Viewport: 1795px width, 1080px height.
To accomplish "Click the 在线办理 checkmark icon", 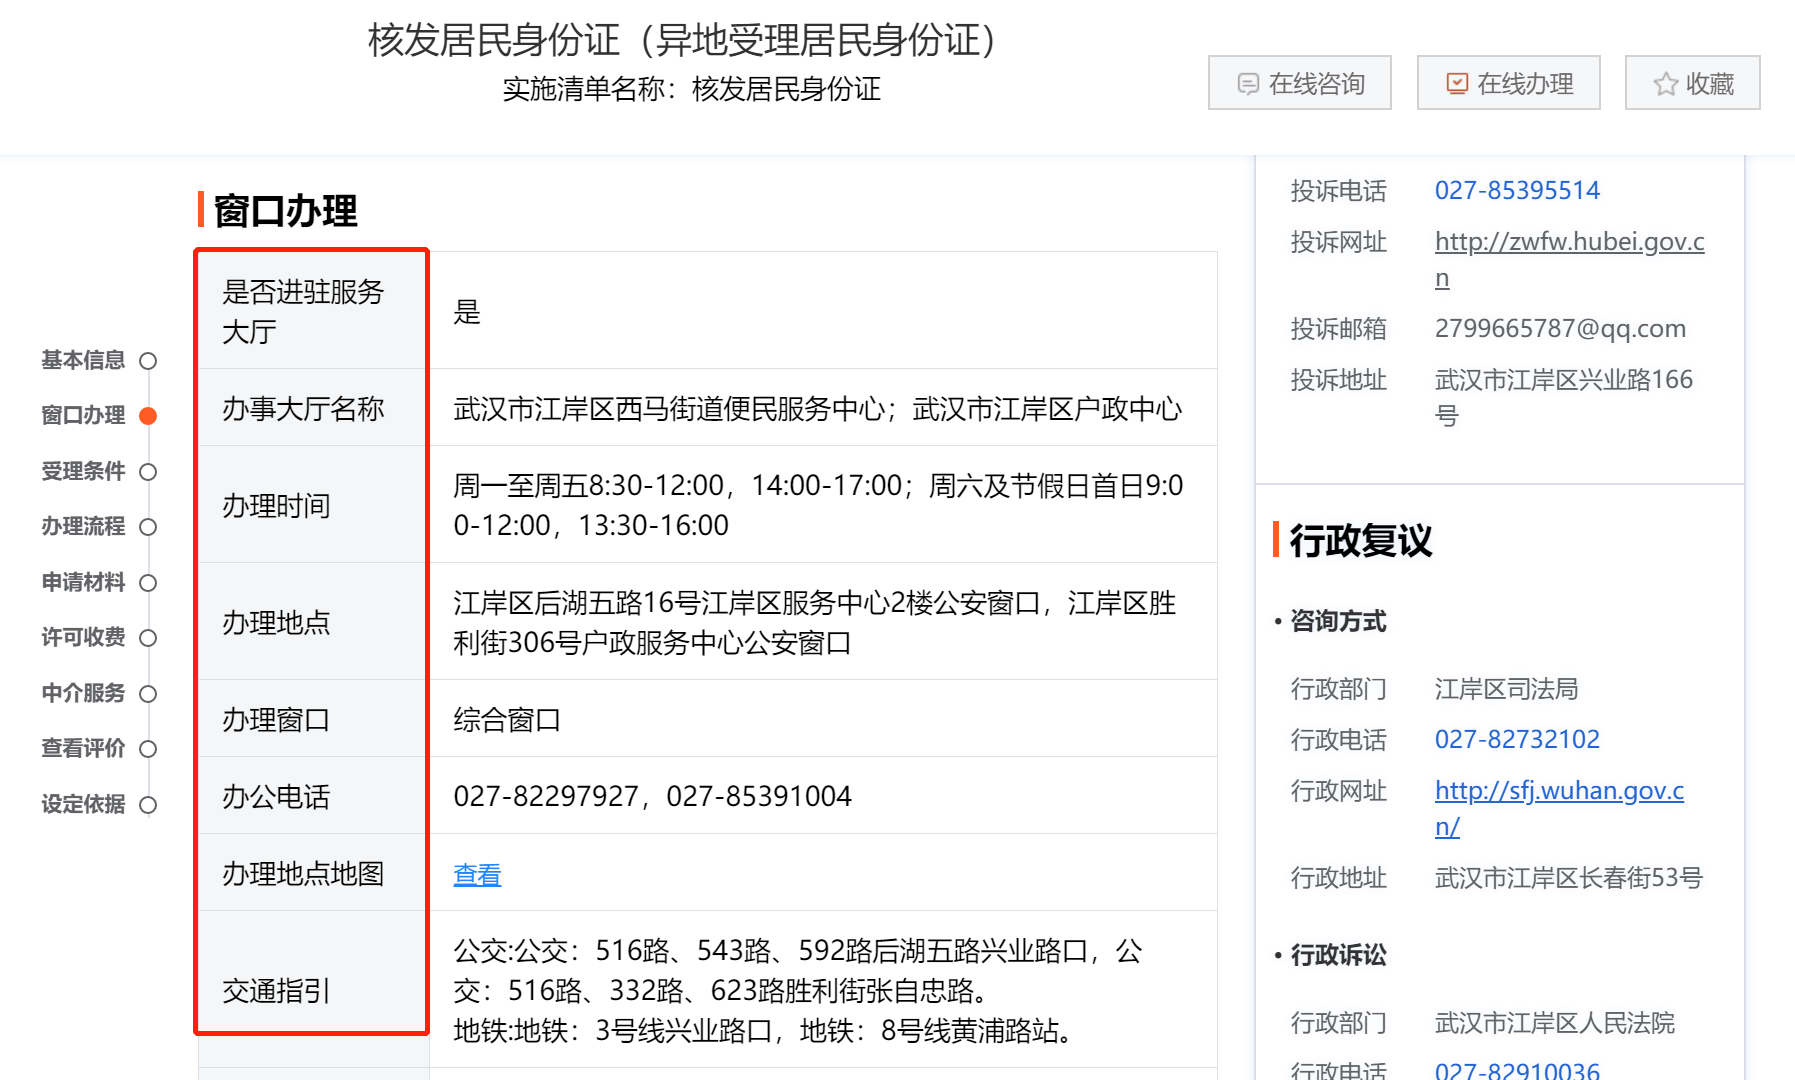I will (1457, 84).
